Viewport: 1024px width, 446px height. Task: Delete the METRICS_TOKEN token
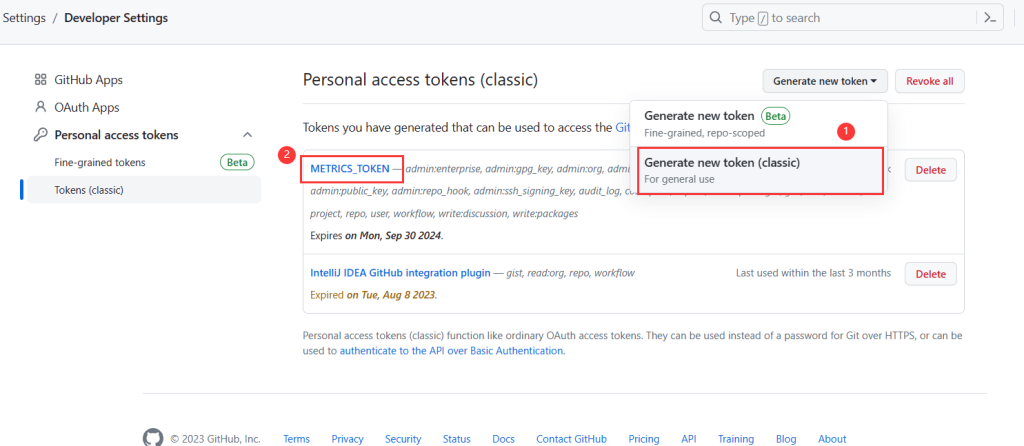tap(930, 170)
